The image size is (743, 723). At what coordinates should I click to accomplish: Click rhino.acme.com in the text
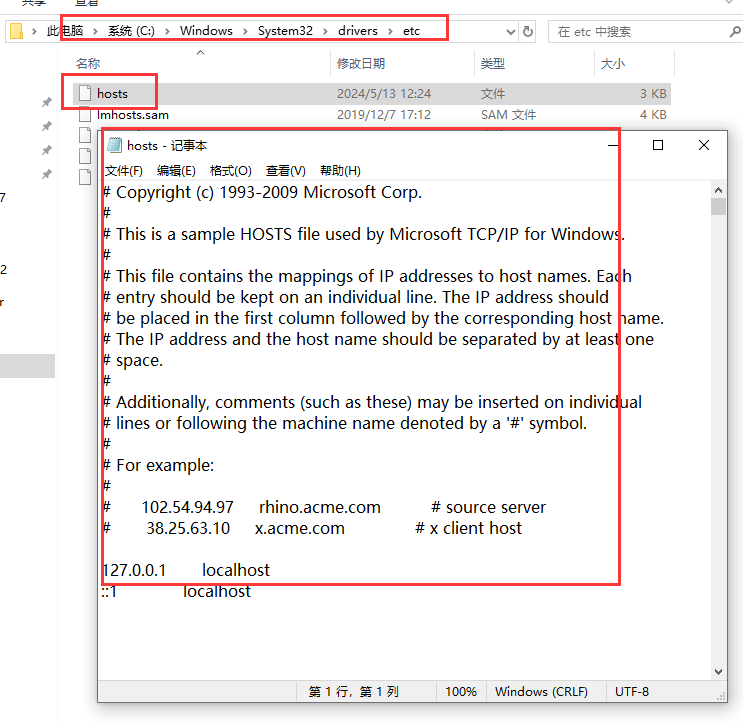pyautogui.click(x=320, y=507)
